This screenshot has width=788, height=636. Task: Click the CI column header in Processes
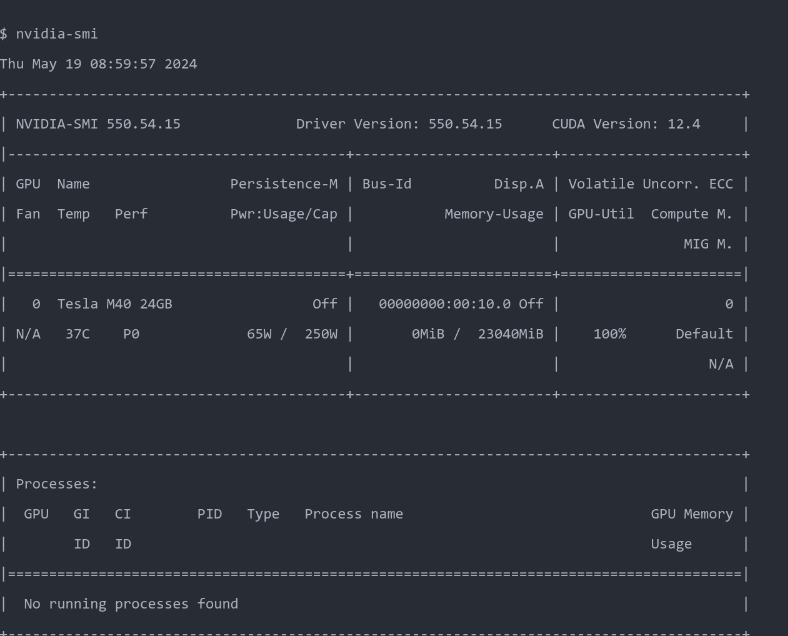point(123,514)
